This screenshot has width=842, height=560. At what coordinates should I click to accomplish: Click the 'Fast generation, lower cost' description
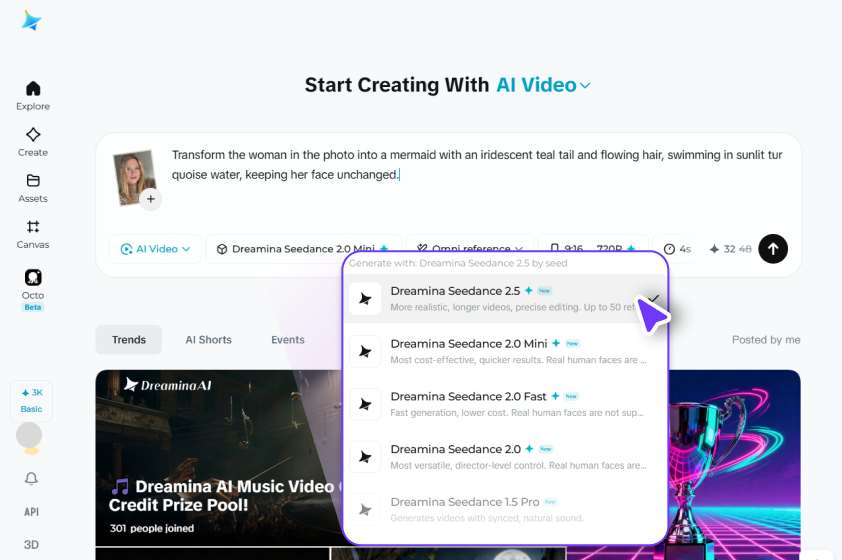pyautogui.click(x=517, y=412)
